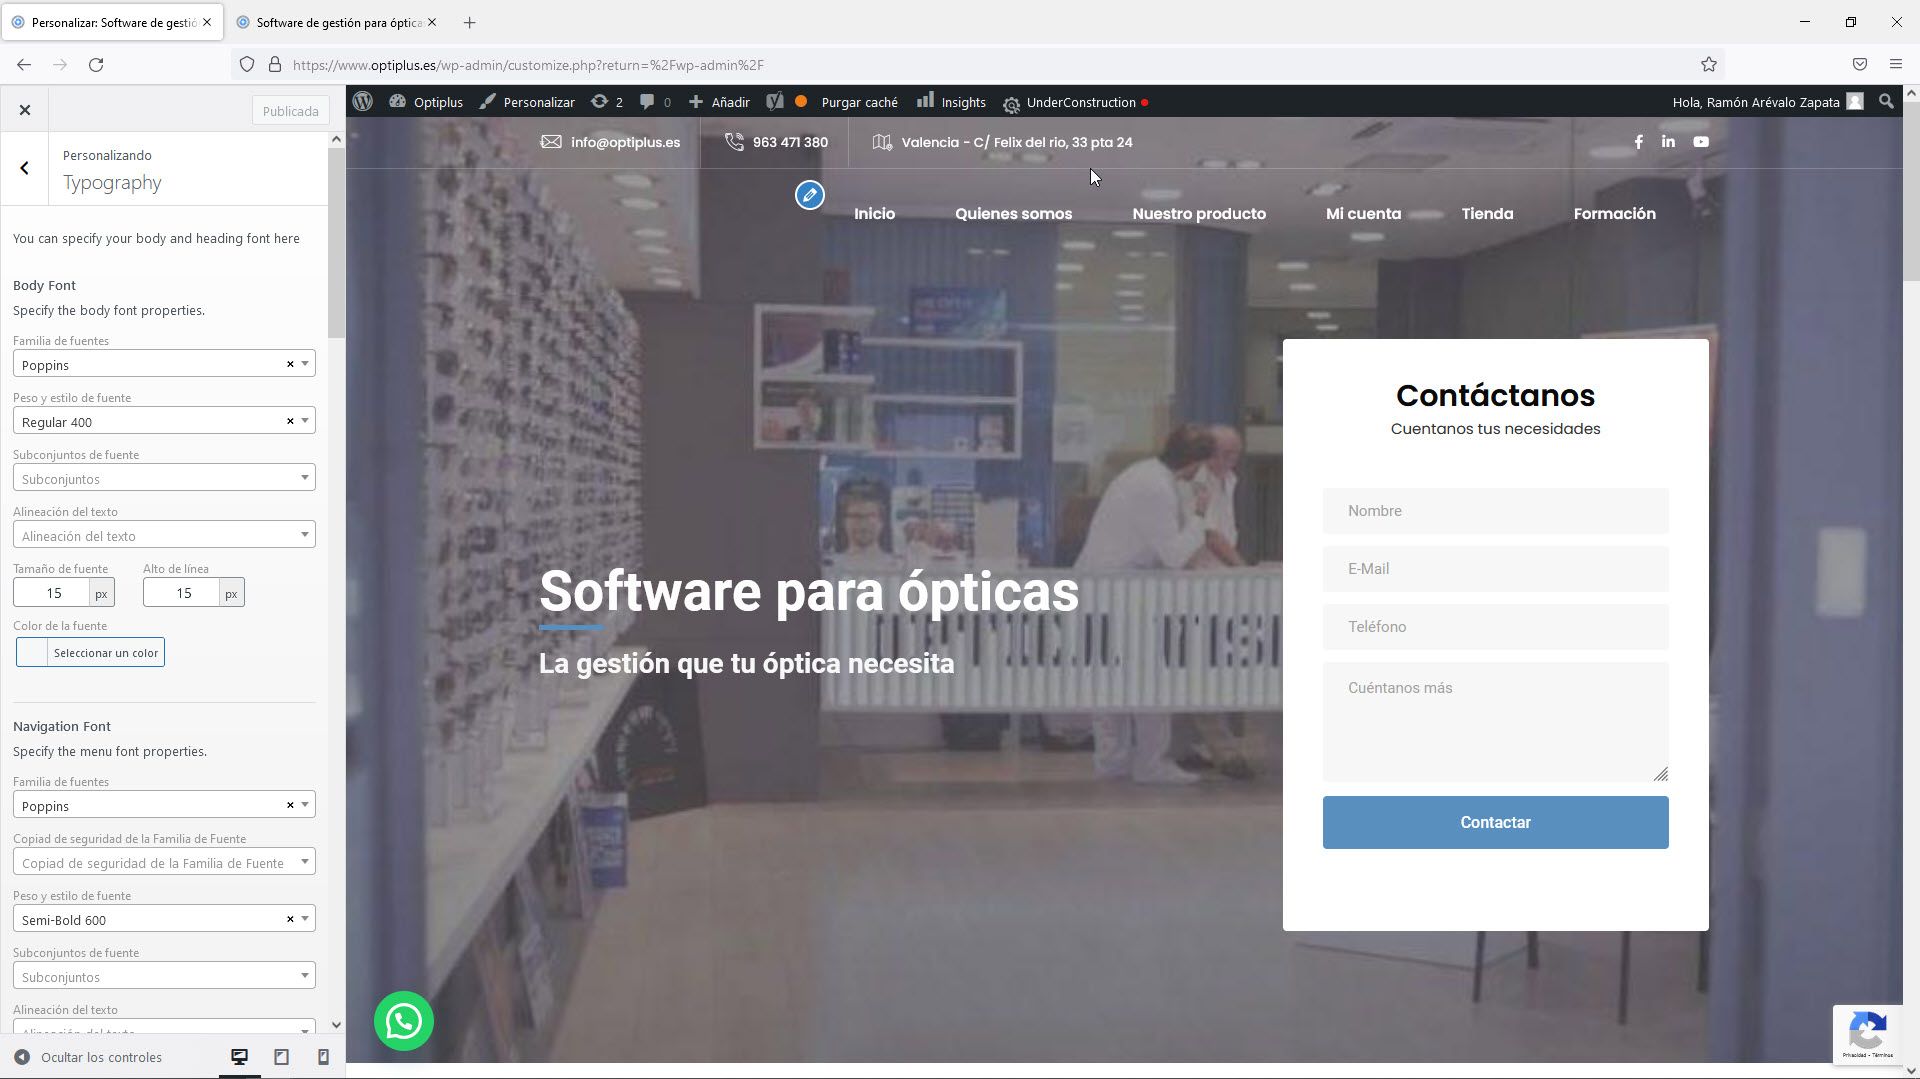Open a new browser tab

click(x=469, y=22)
